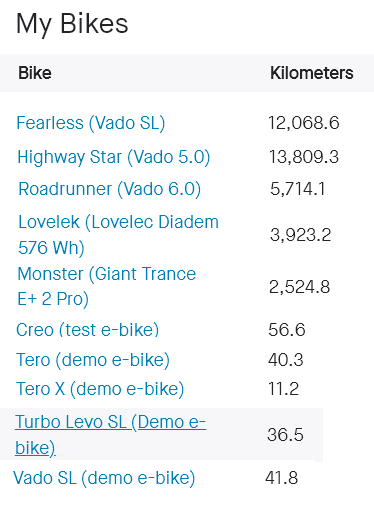This screenshot has width=374, height=510.
Task: Click the 41.8 kilometers value
Action: click(281, 478)
